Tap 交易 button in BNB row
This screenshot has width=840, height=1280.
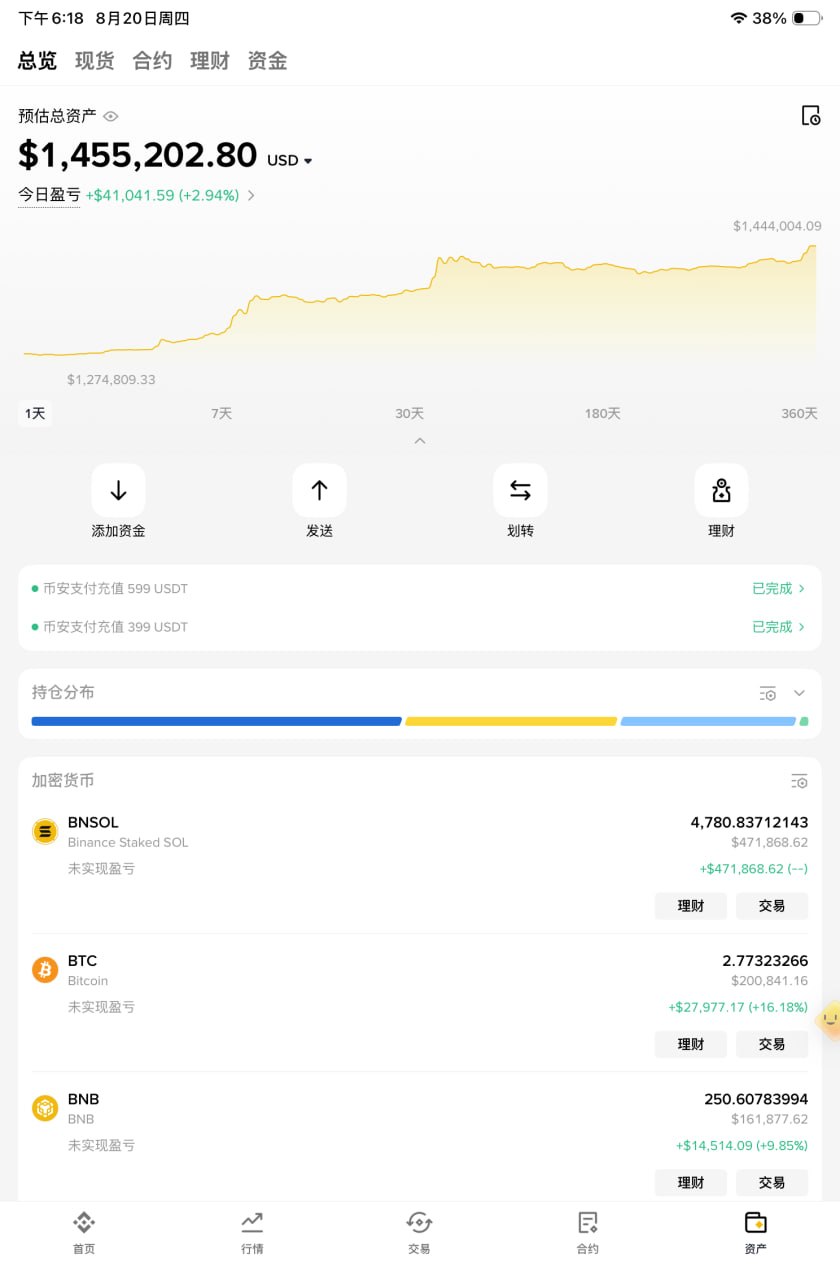click(x=772, y=1182)
